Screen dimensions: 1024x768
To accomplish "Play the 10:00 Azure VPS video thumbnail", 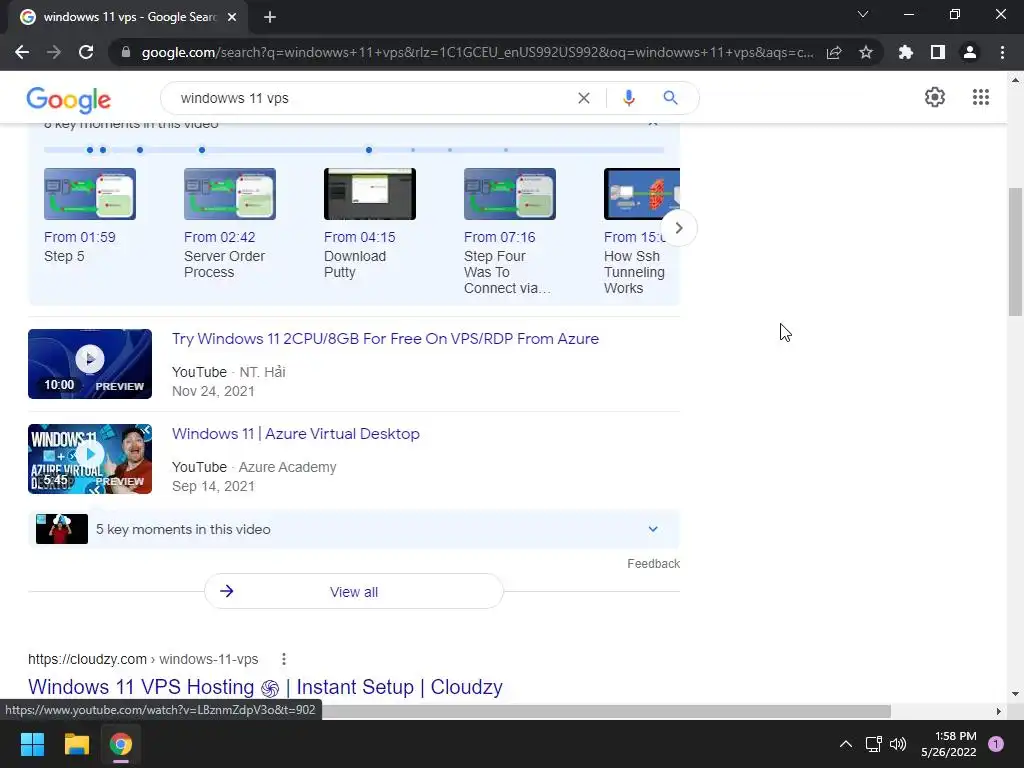I will [x=90, y=364].
